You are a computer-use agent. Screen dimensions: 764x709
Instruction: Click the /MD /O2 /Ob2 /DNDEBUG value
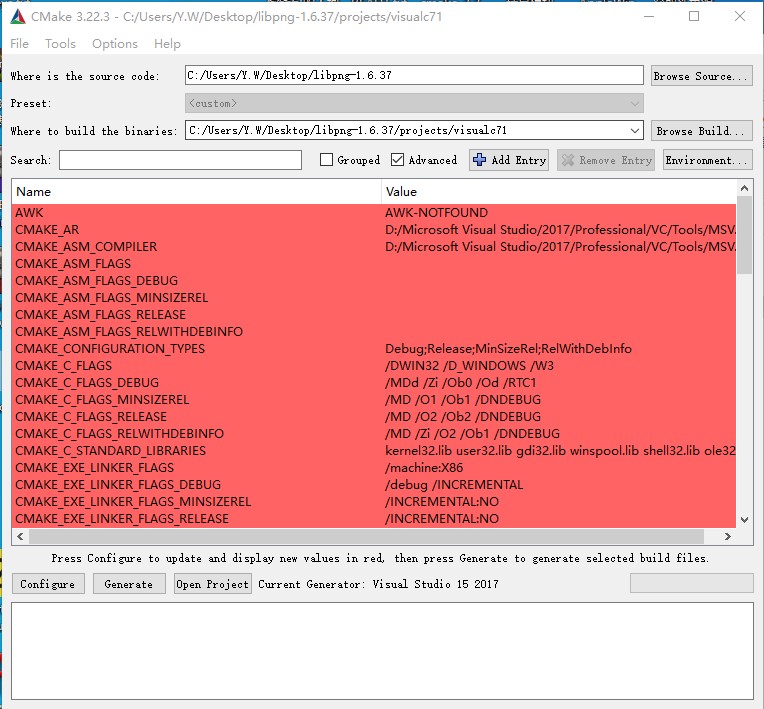463,417
